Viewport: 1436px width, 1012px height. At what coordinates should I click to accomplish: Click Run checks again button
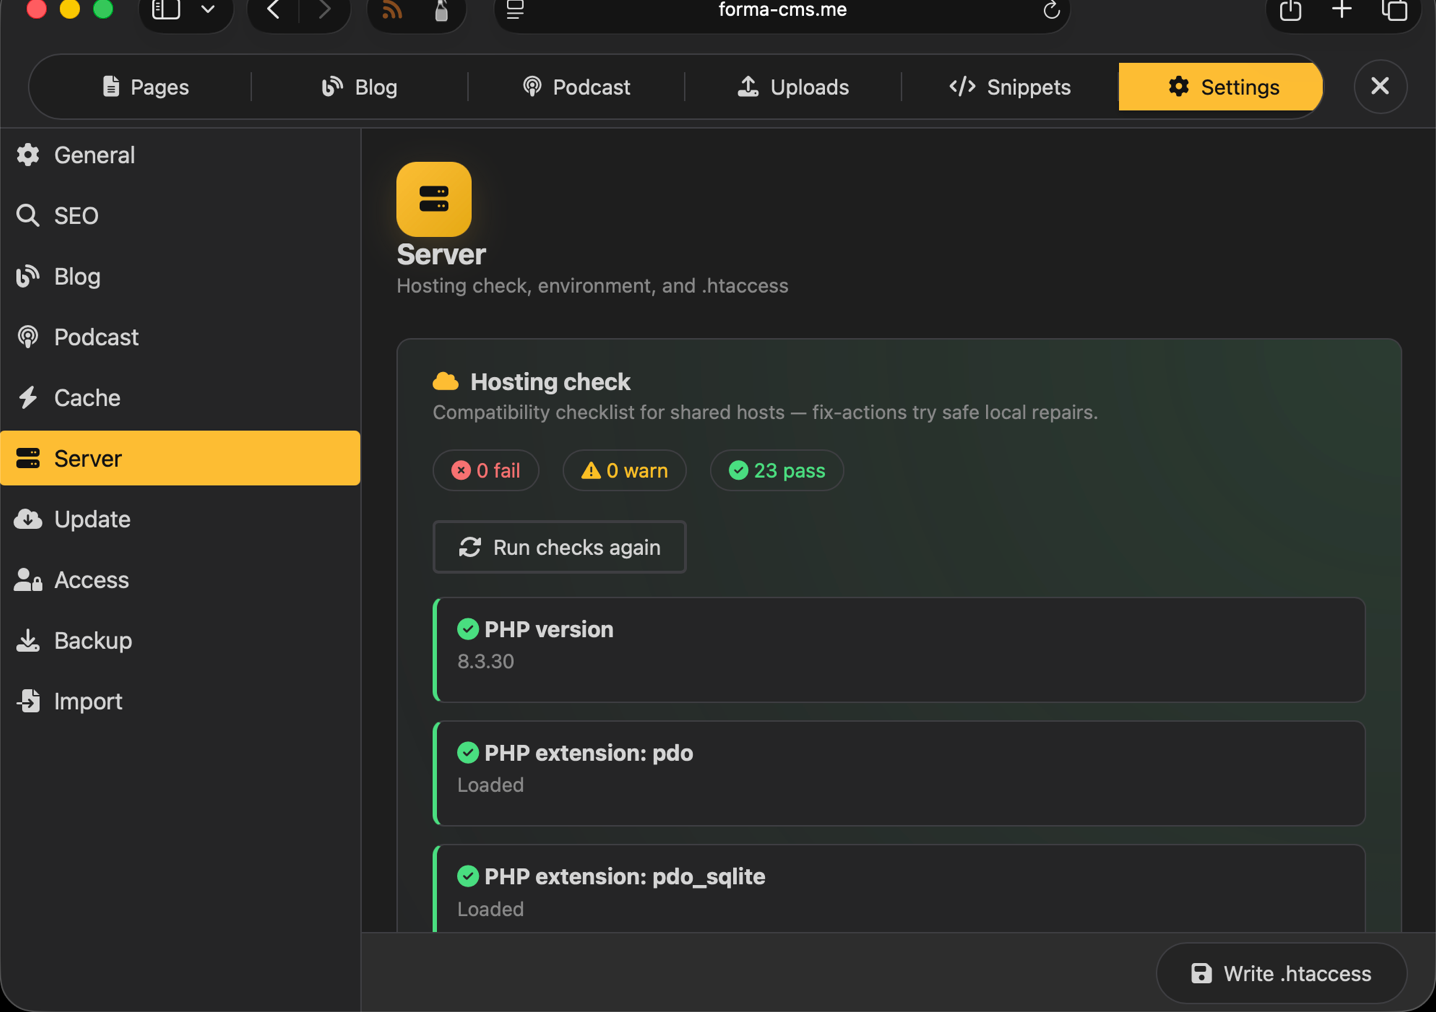tap(559, 547)
